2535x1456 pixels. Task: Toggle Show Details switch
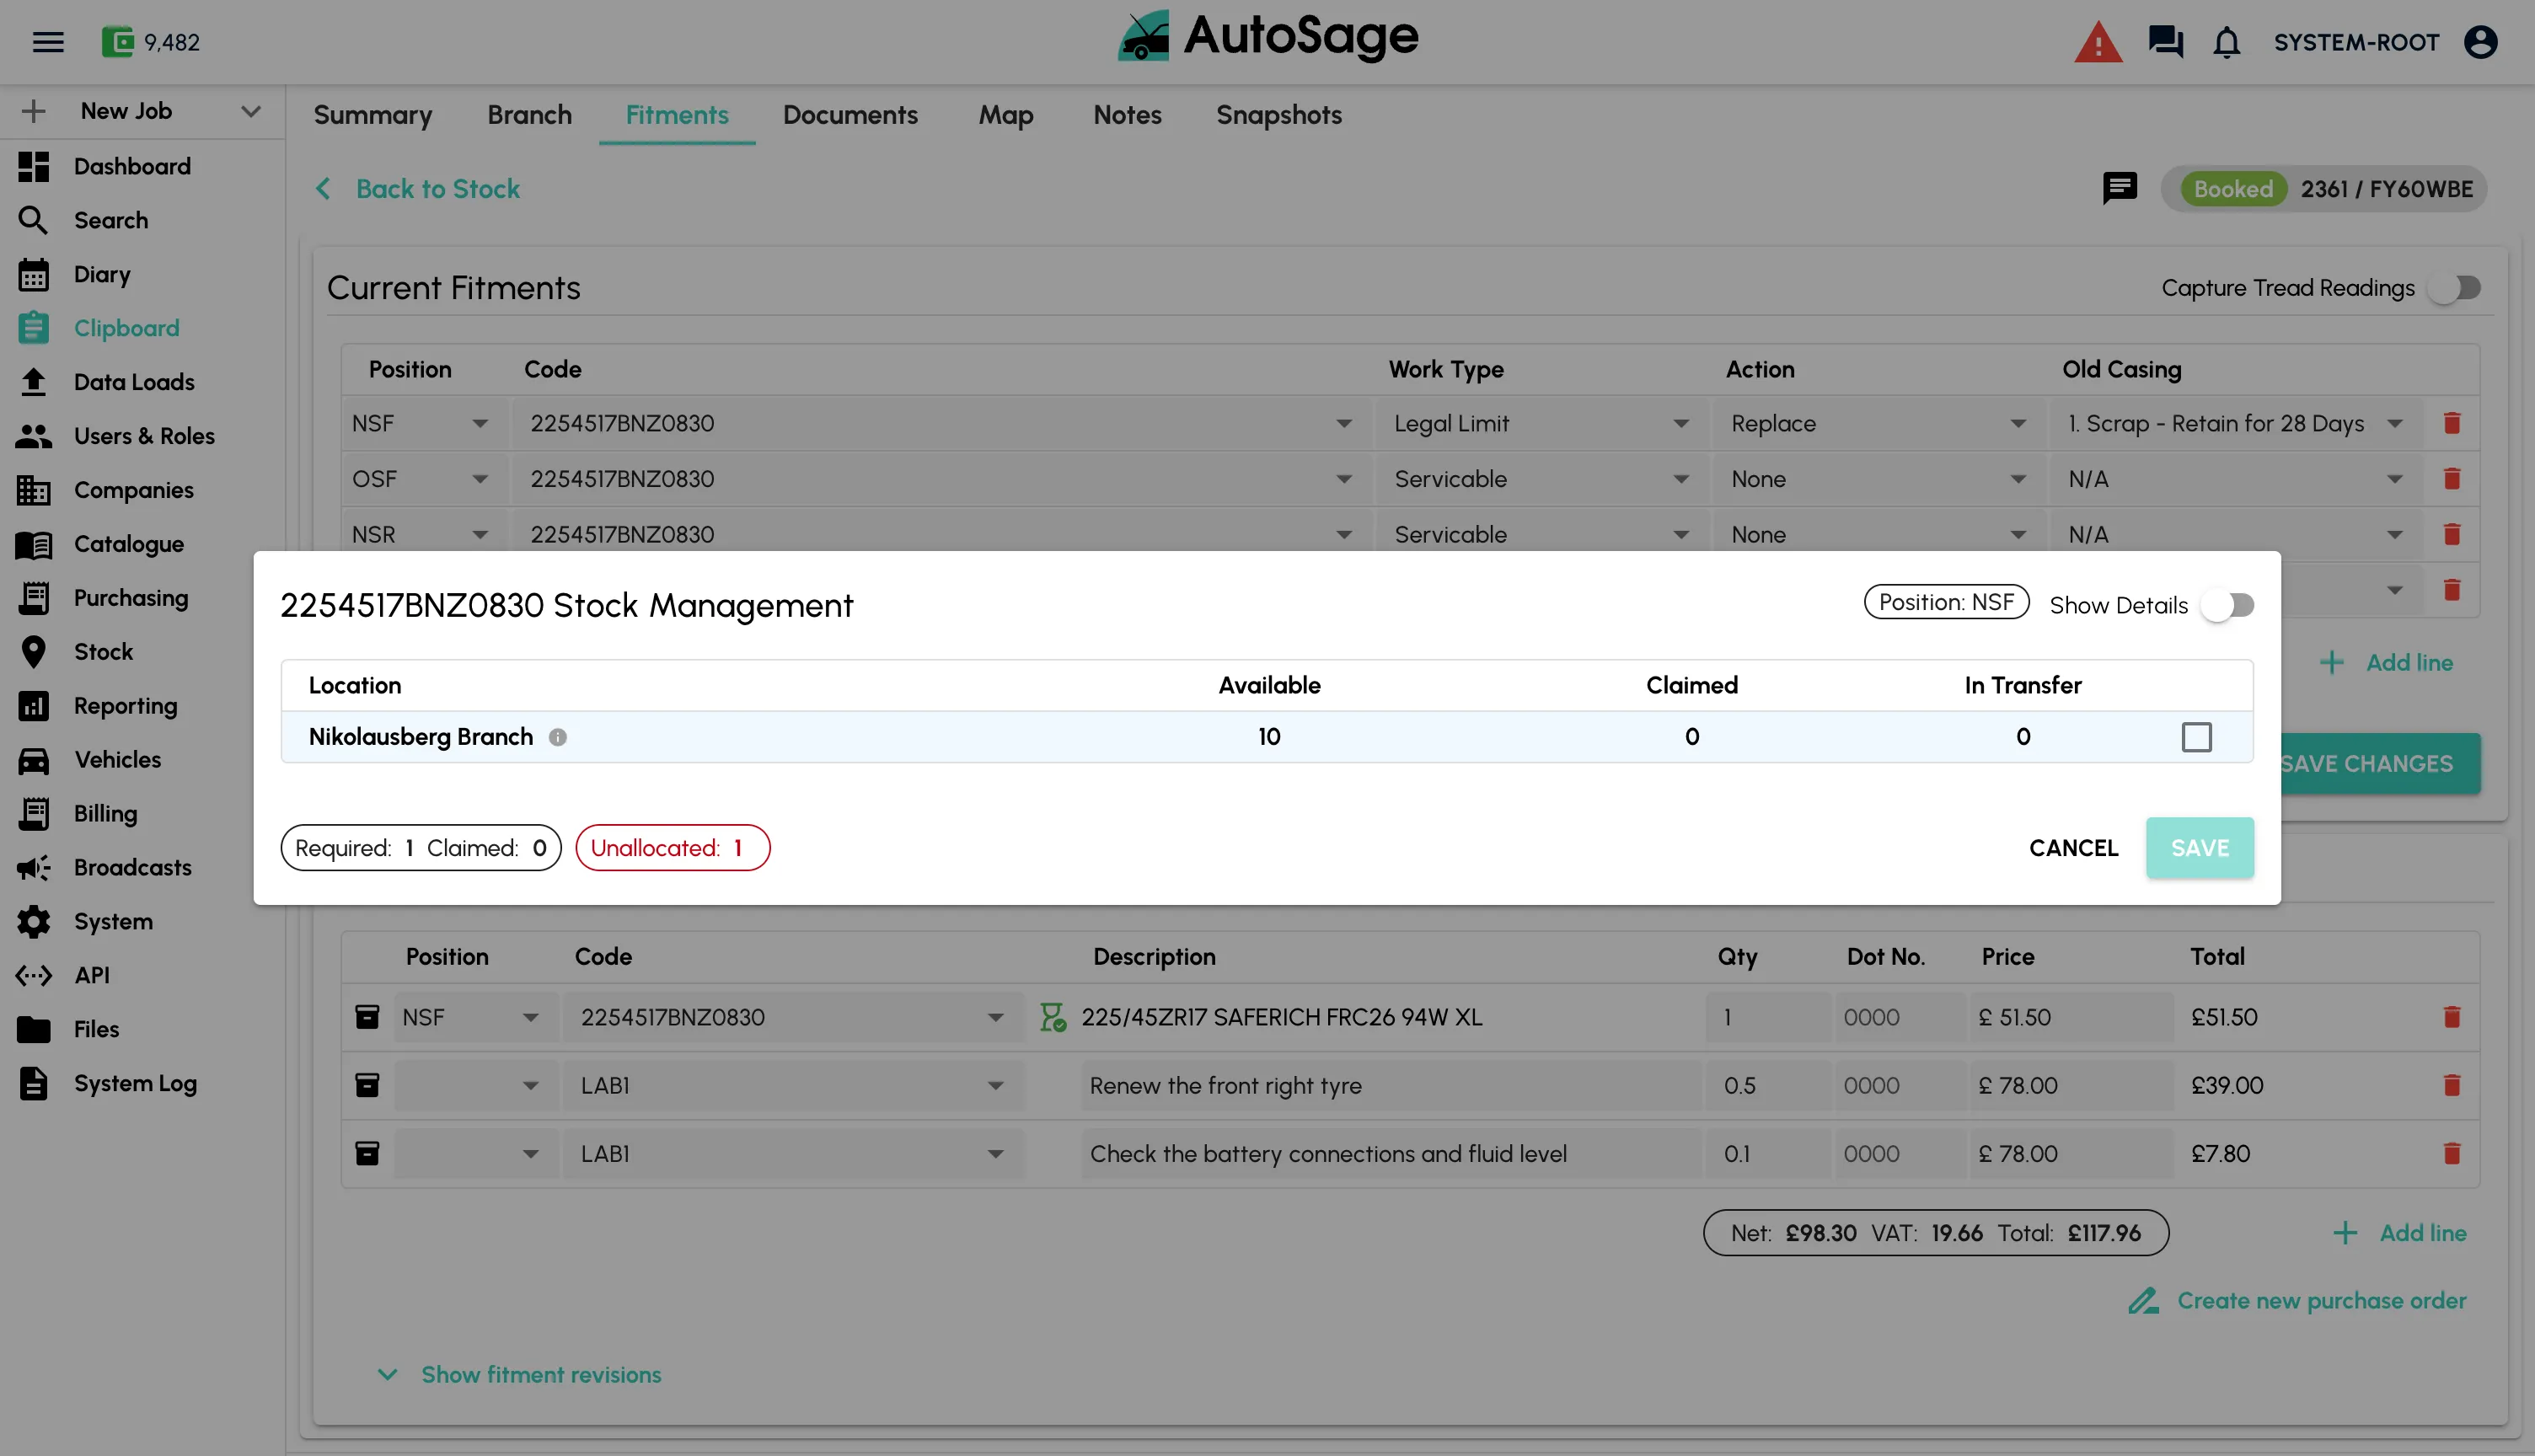tap(2227, 605)
